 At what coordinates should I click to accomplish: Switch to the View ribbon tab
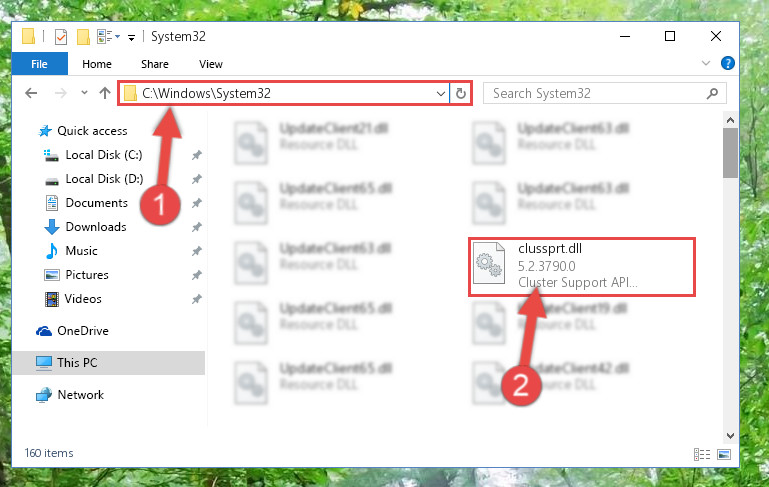(211, 64)
